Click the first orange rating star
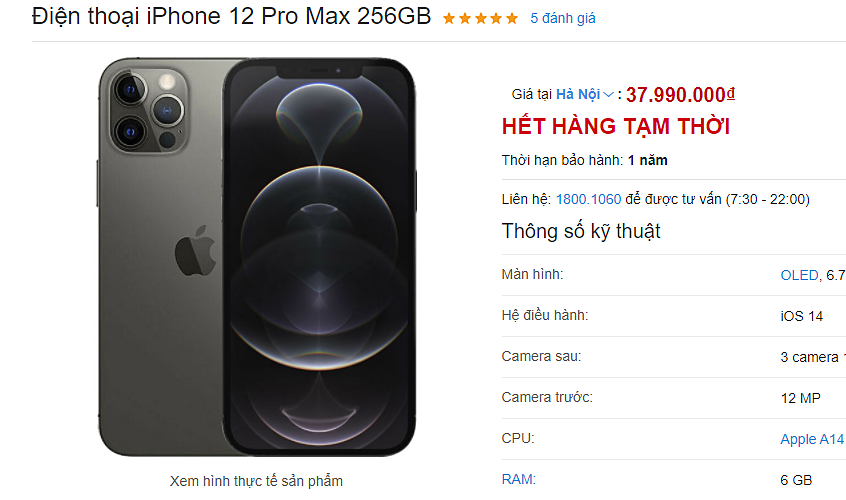This screenshot has width=846, height=500. coord(449,19)
